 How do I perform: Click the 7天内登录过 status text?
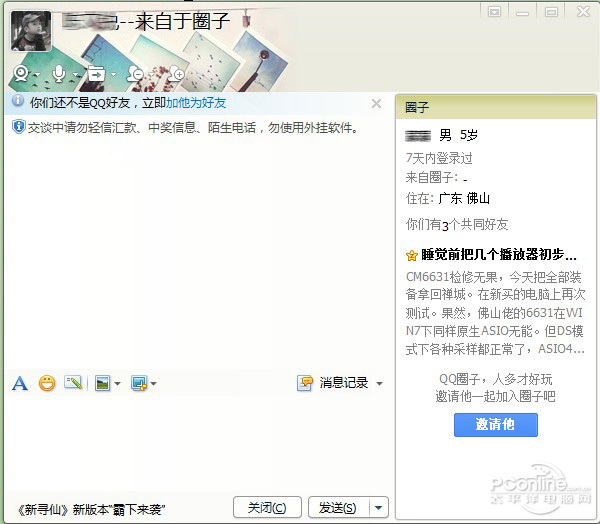point(439,158)
